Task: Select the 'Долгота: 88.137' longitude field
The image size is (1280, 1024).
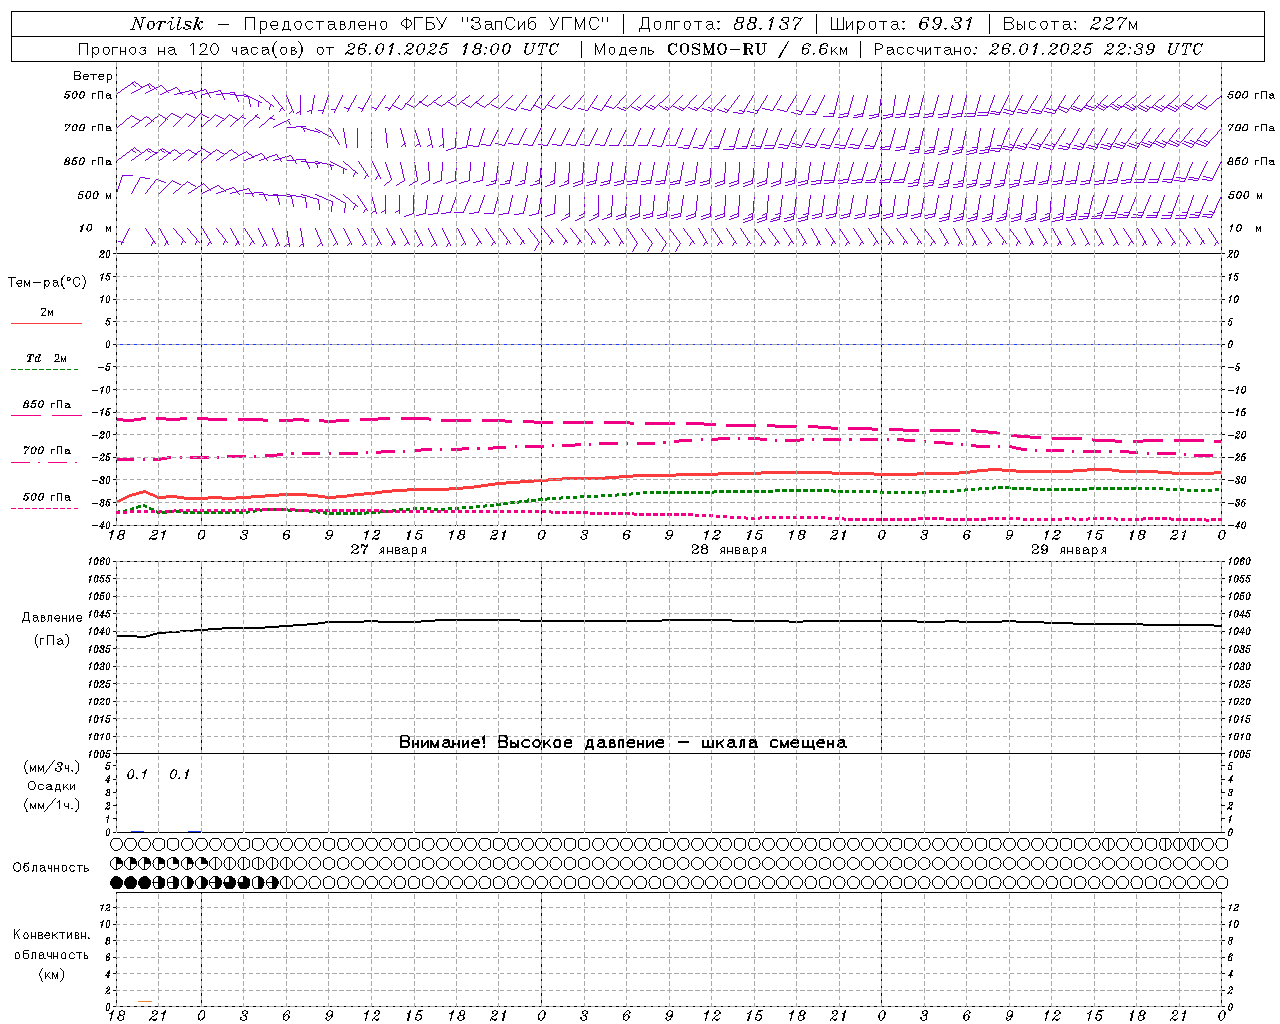Action: coord(720,24)
